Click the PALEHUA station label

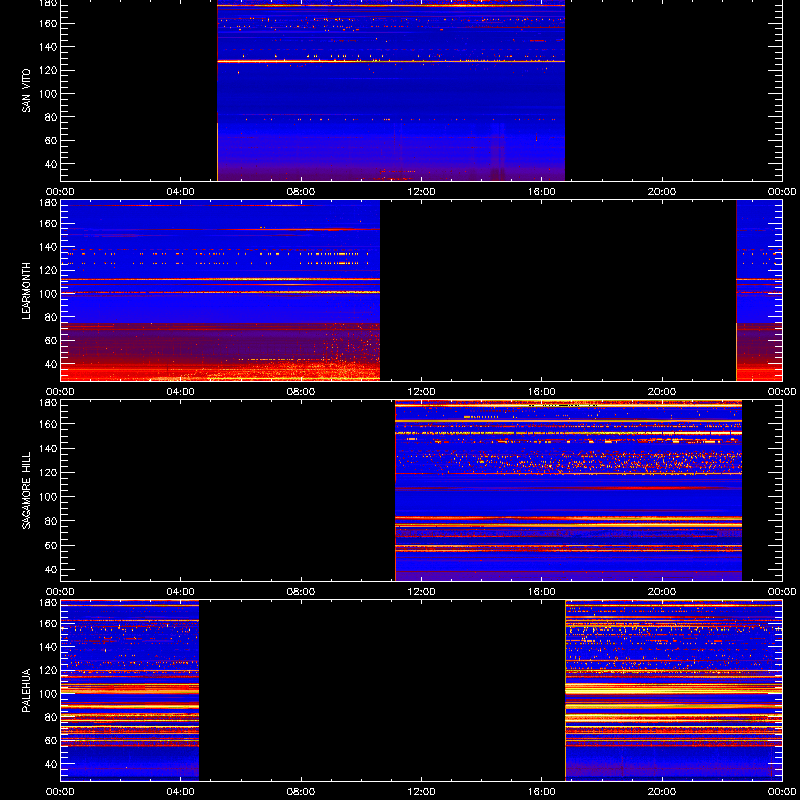[26, 690]
